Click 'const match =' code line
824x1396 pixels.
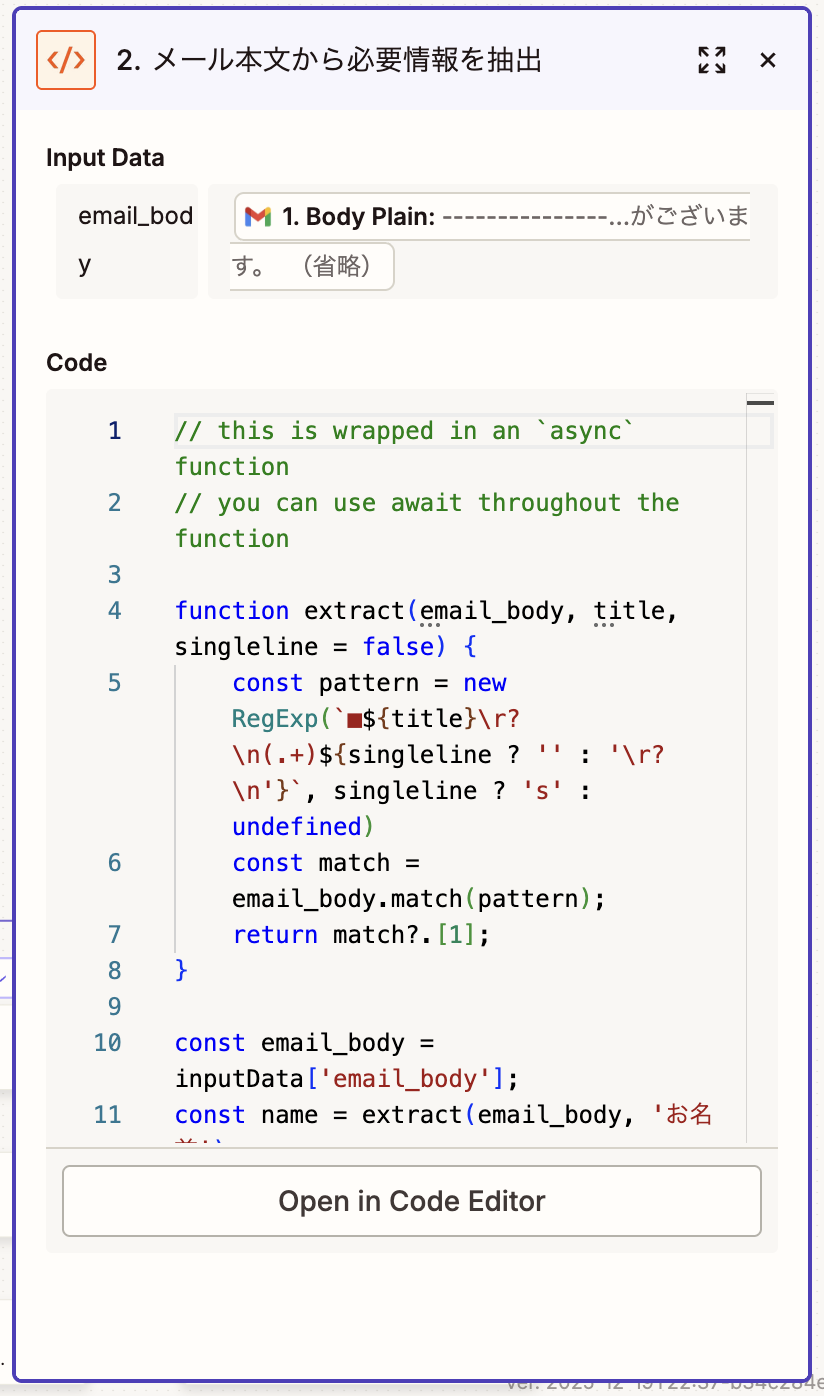pos(327,863)
